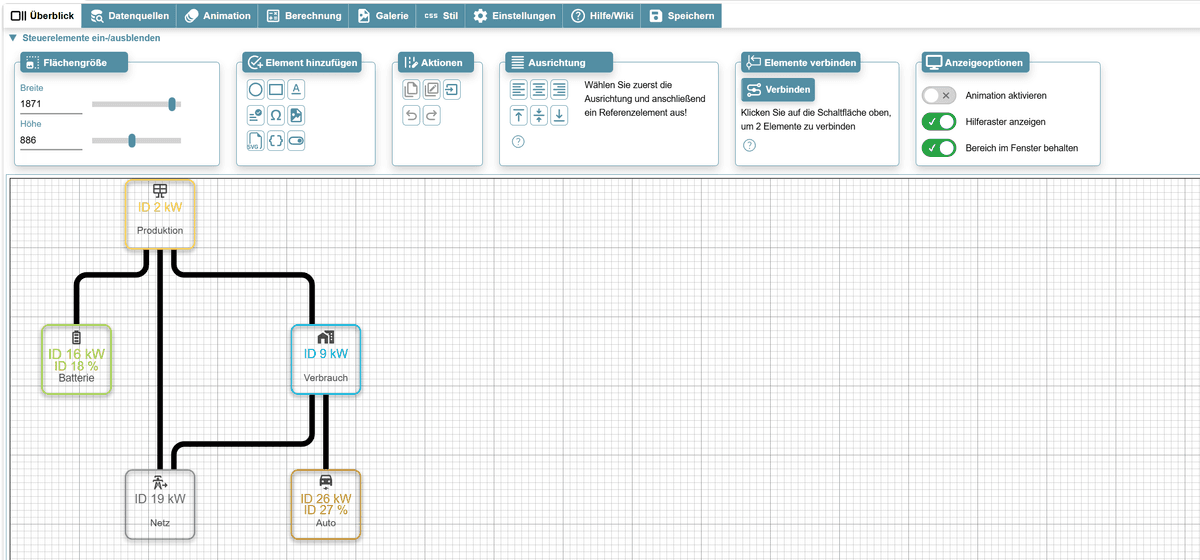Click car icon in Auto element
Viewport: 1200px width, 560px height.
(326, 483)
